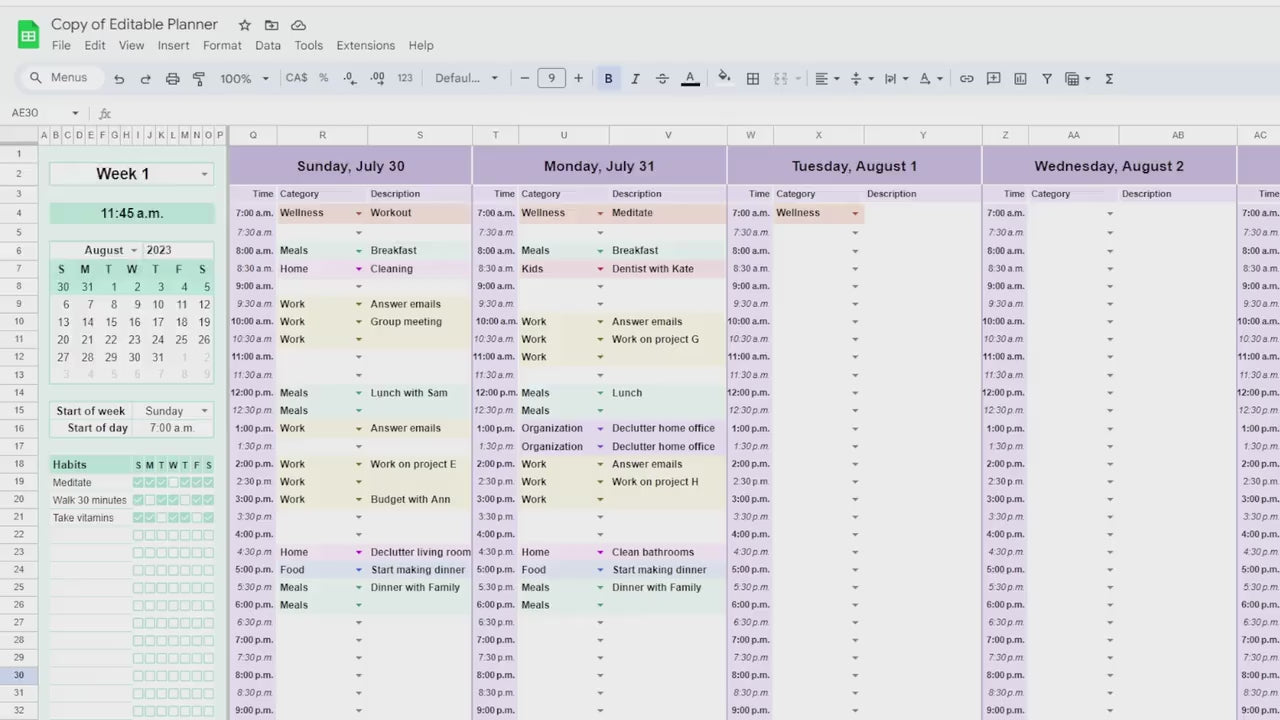
Task: Check Wednesday box for Meditate habit
Action: 173,483
